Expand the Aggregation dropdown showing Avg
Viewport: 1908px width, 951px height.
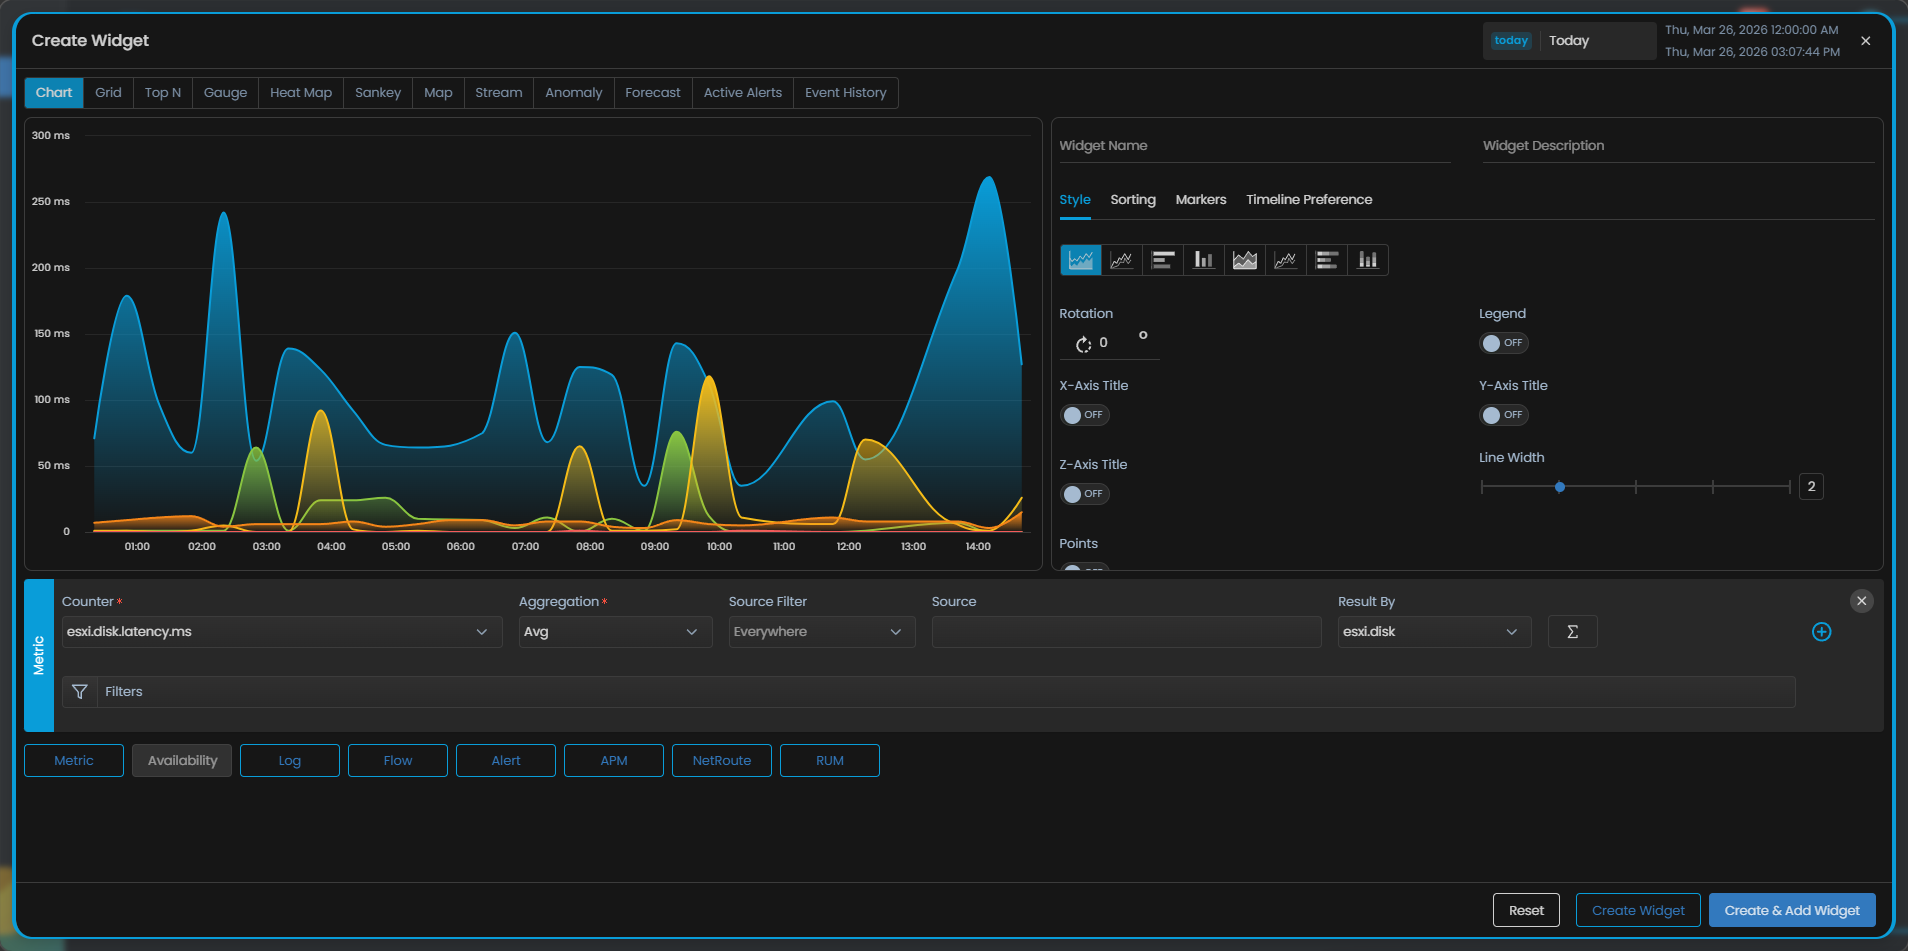614,632
